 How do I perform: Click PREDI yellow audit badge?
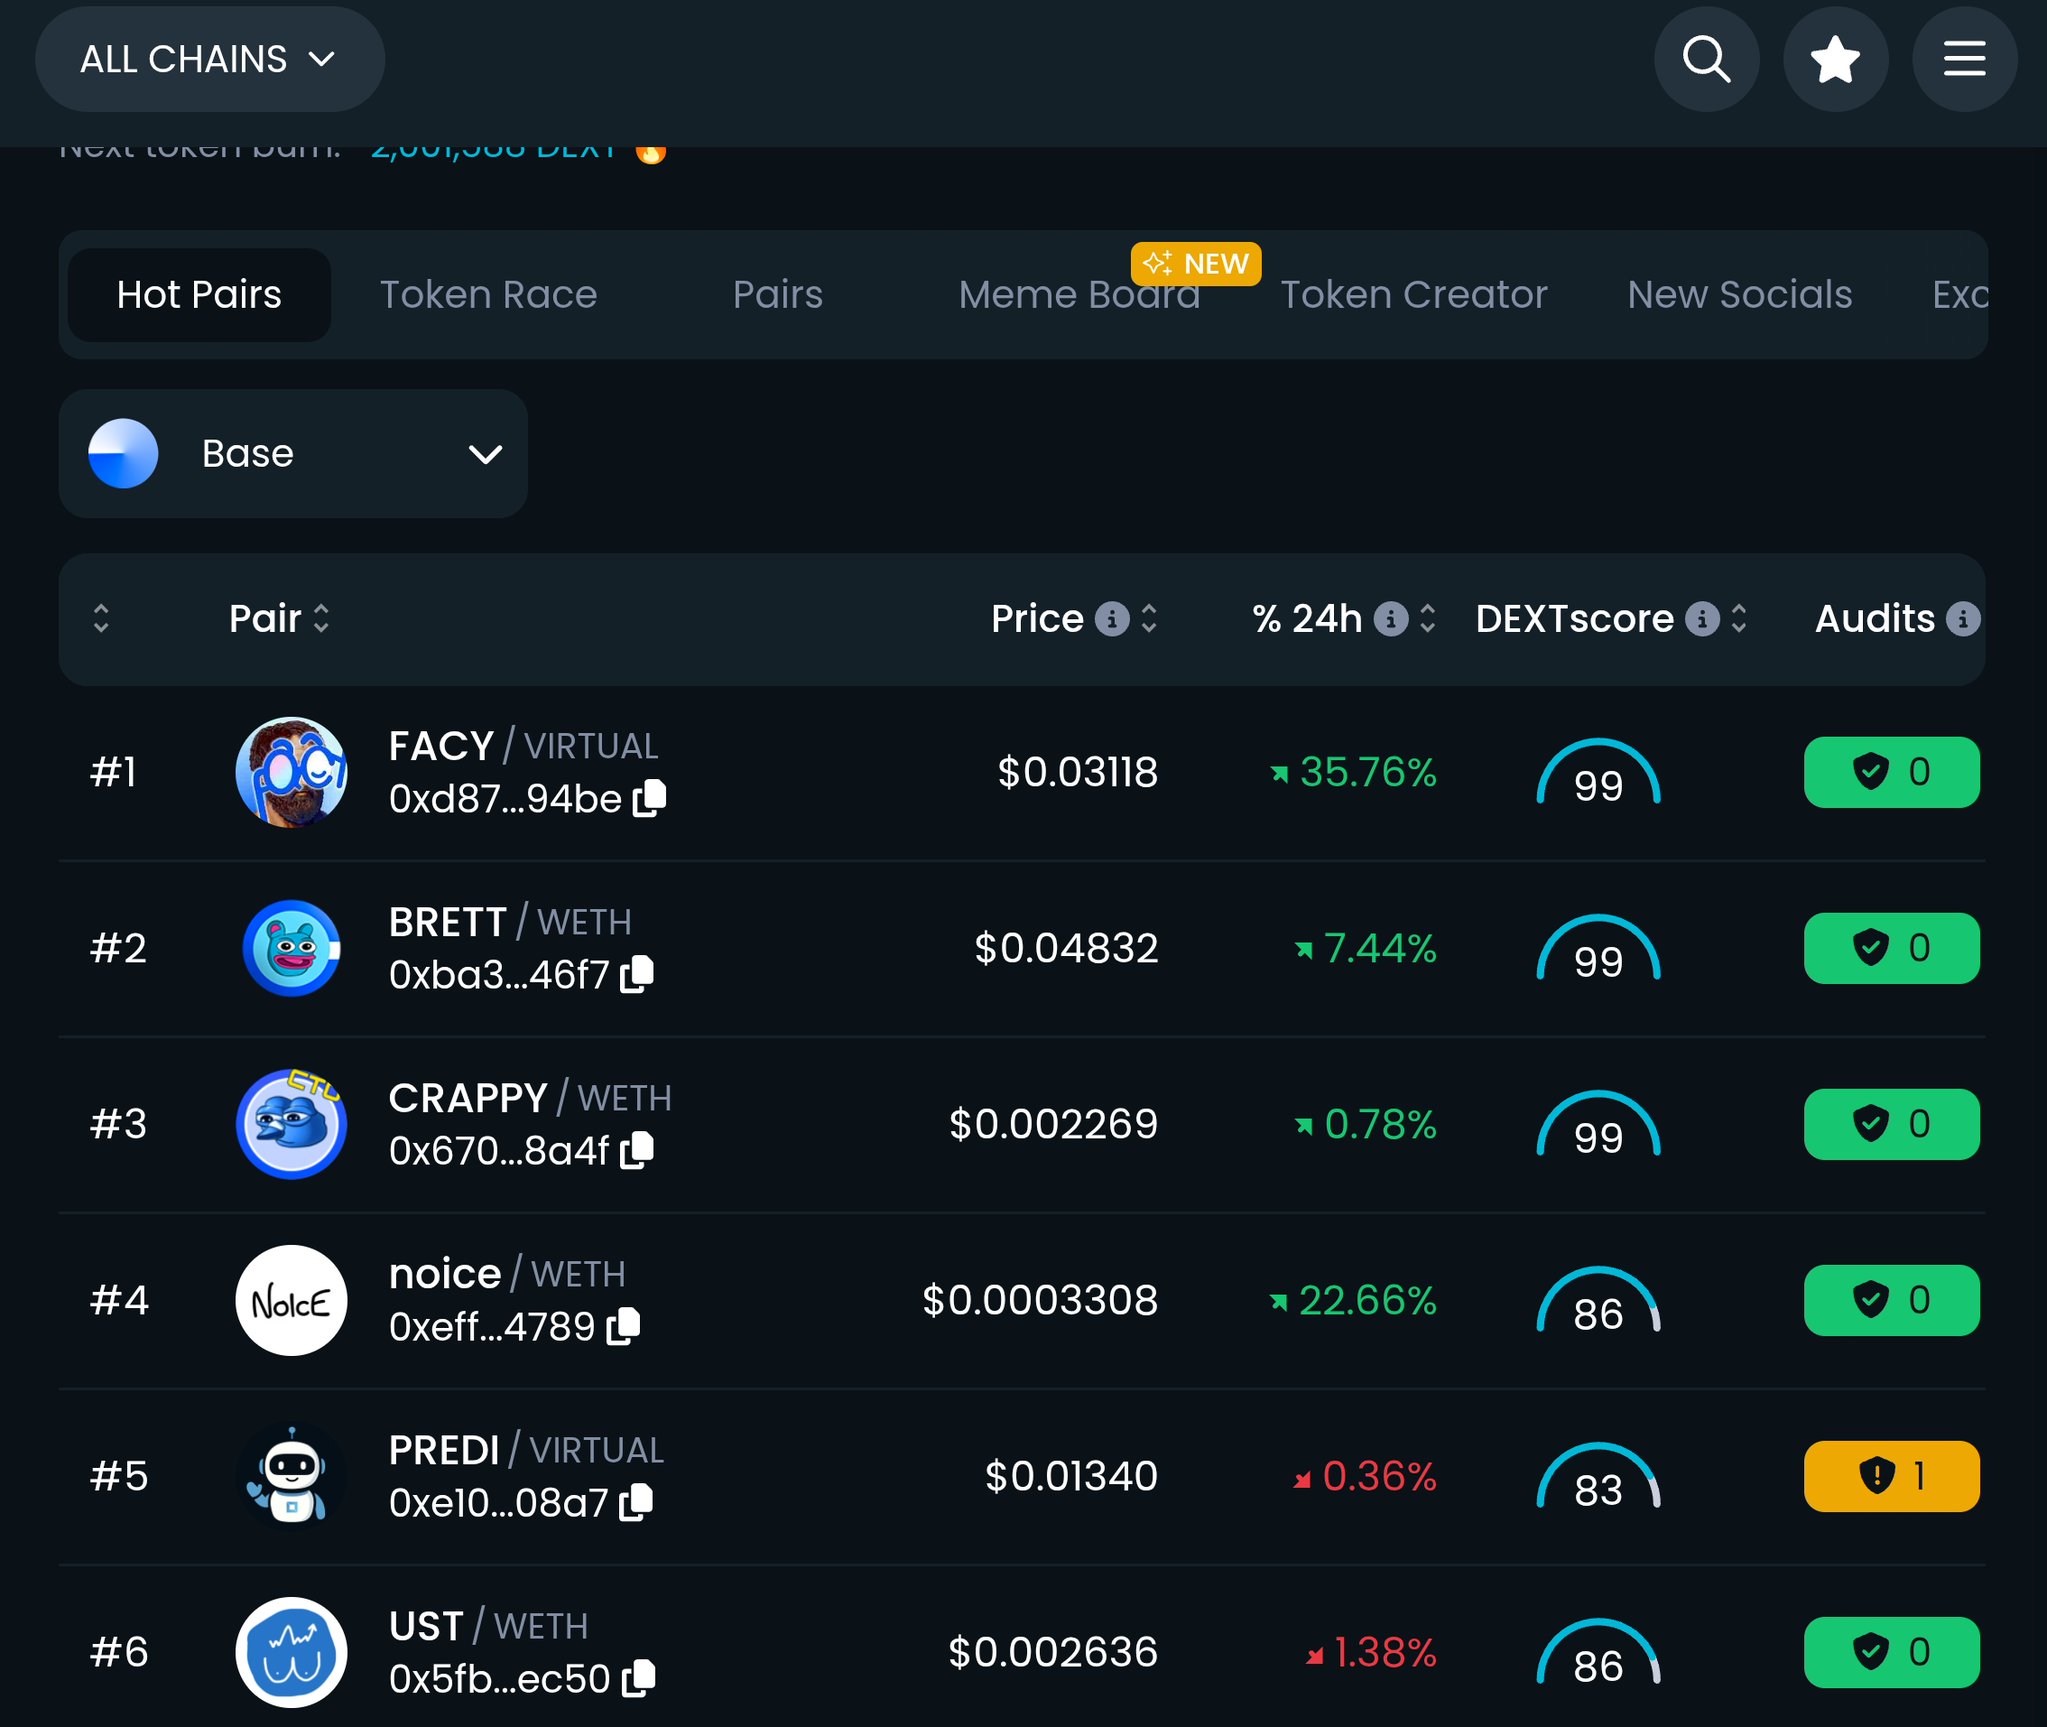coord(1890,1476)
